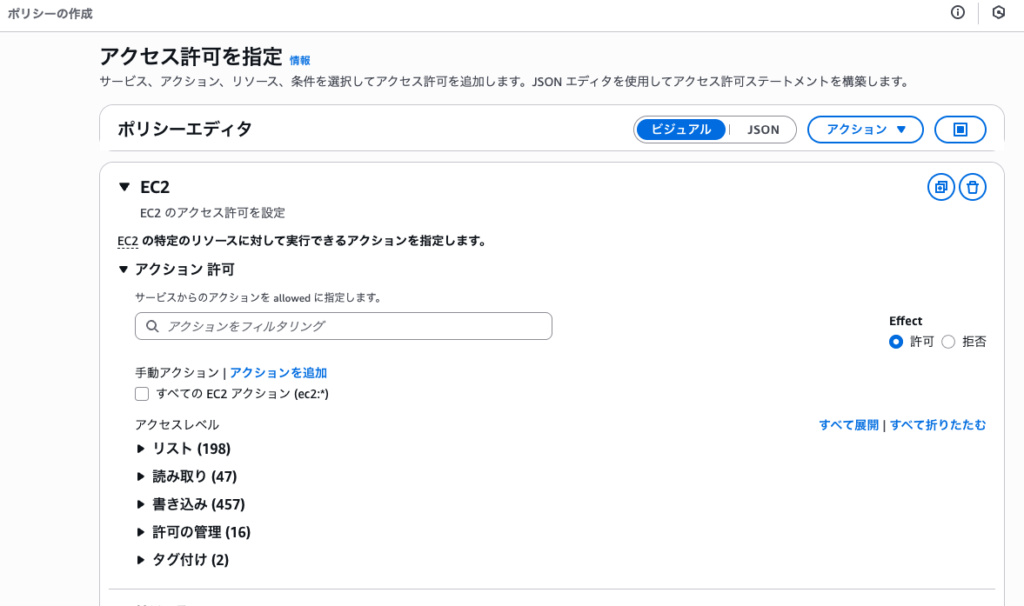The image size is (1024, 606).
Task: Click the square panel icon beside アクション
Action: [960, 130]
